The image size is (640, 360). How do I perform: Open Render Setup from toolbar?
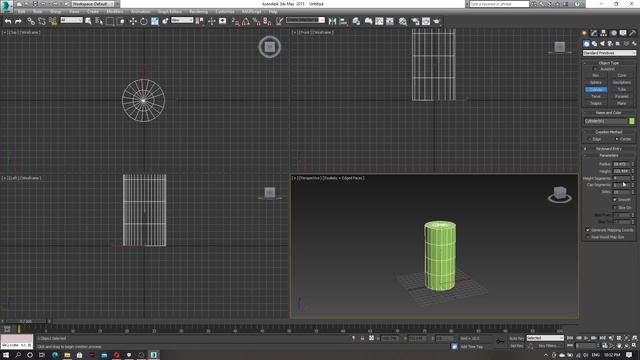[x=415, y=21]
